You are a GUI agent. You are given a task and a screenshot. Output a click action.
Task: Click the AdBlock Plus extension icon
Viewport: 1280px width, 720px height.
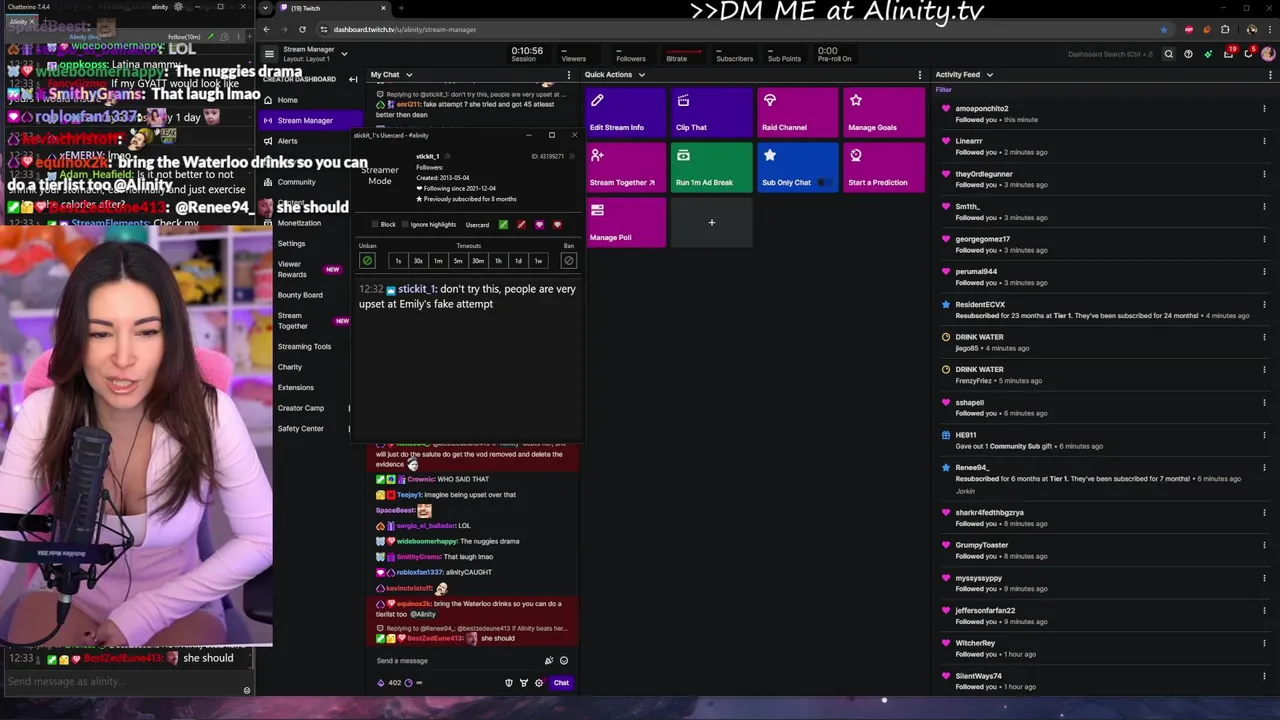pyautogui.click(x=1188, y=29)
